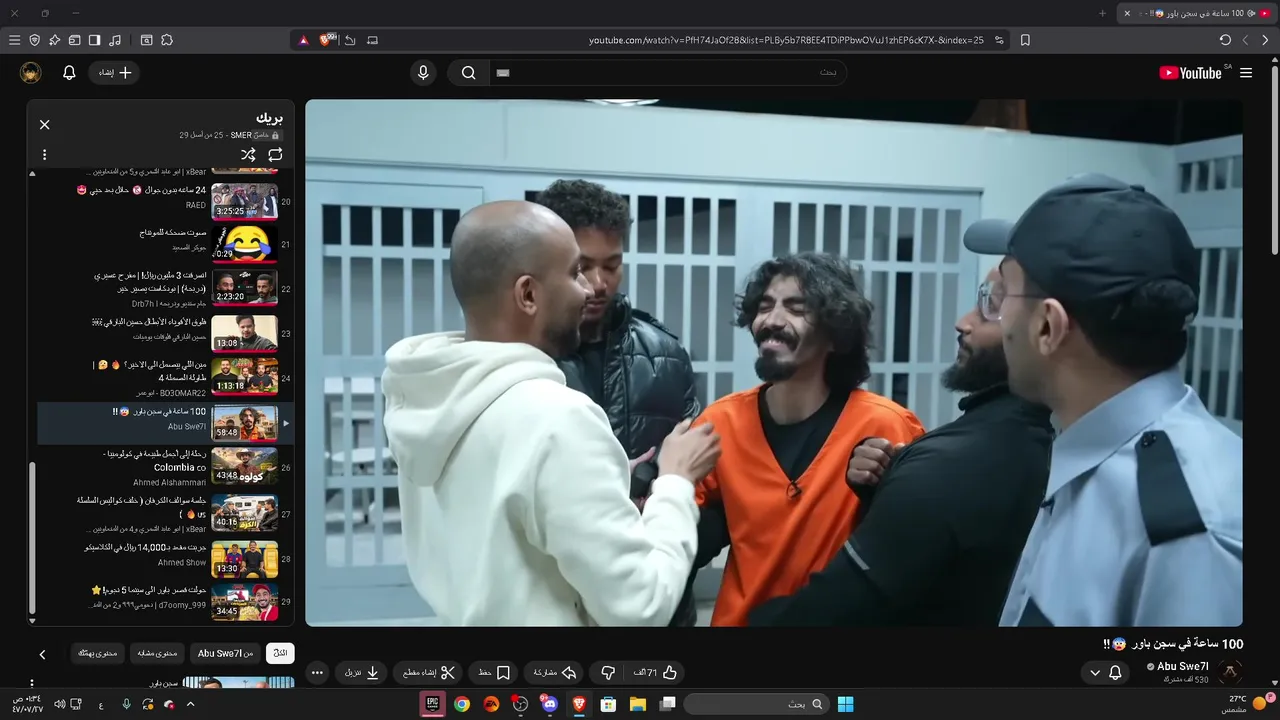Toggle playlist loop
Viewport: 1280px width, 720px height.
tap(275, 155)
